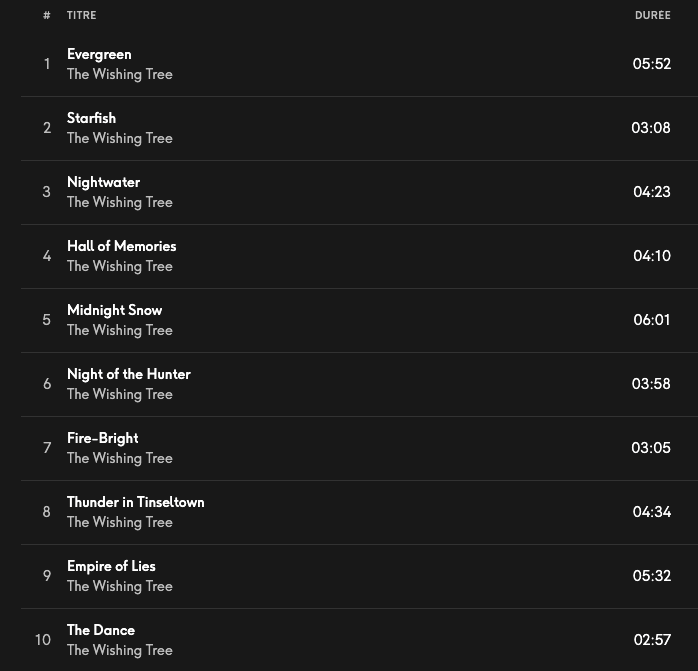Select the Starfish track title
The width and height of the screenshot is (698, 671).
[91, 118]
